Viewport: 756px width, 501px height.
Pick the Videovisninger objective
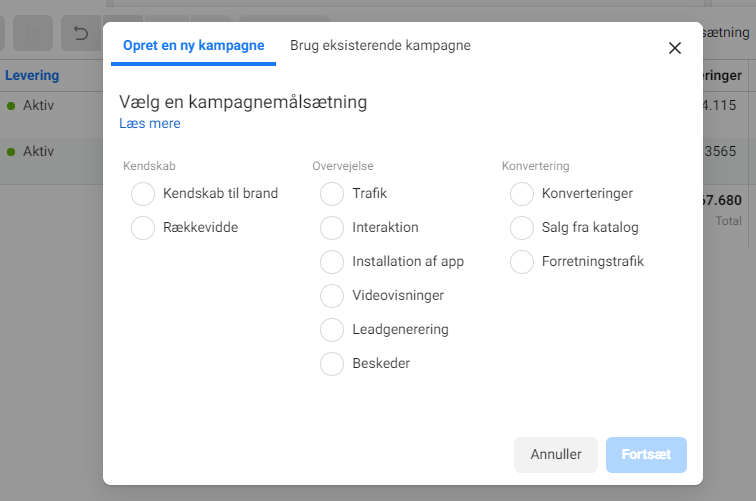click(x=332, y=296)
